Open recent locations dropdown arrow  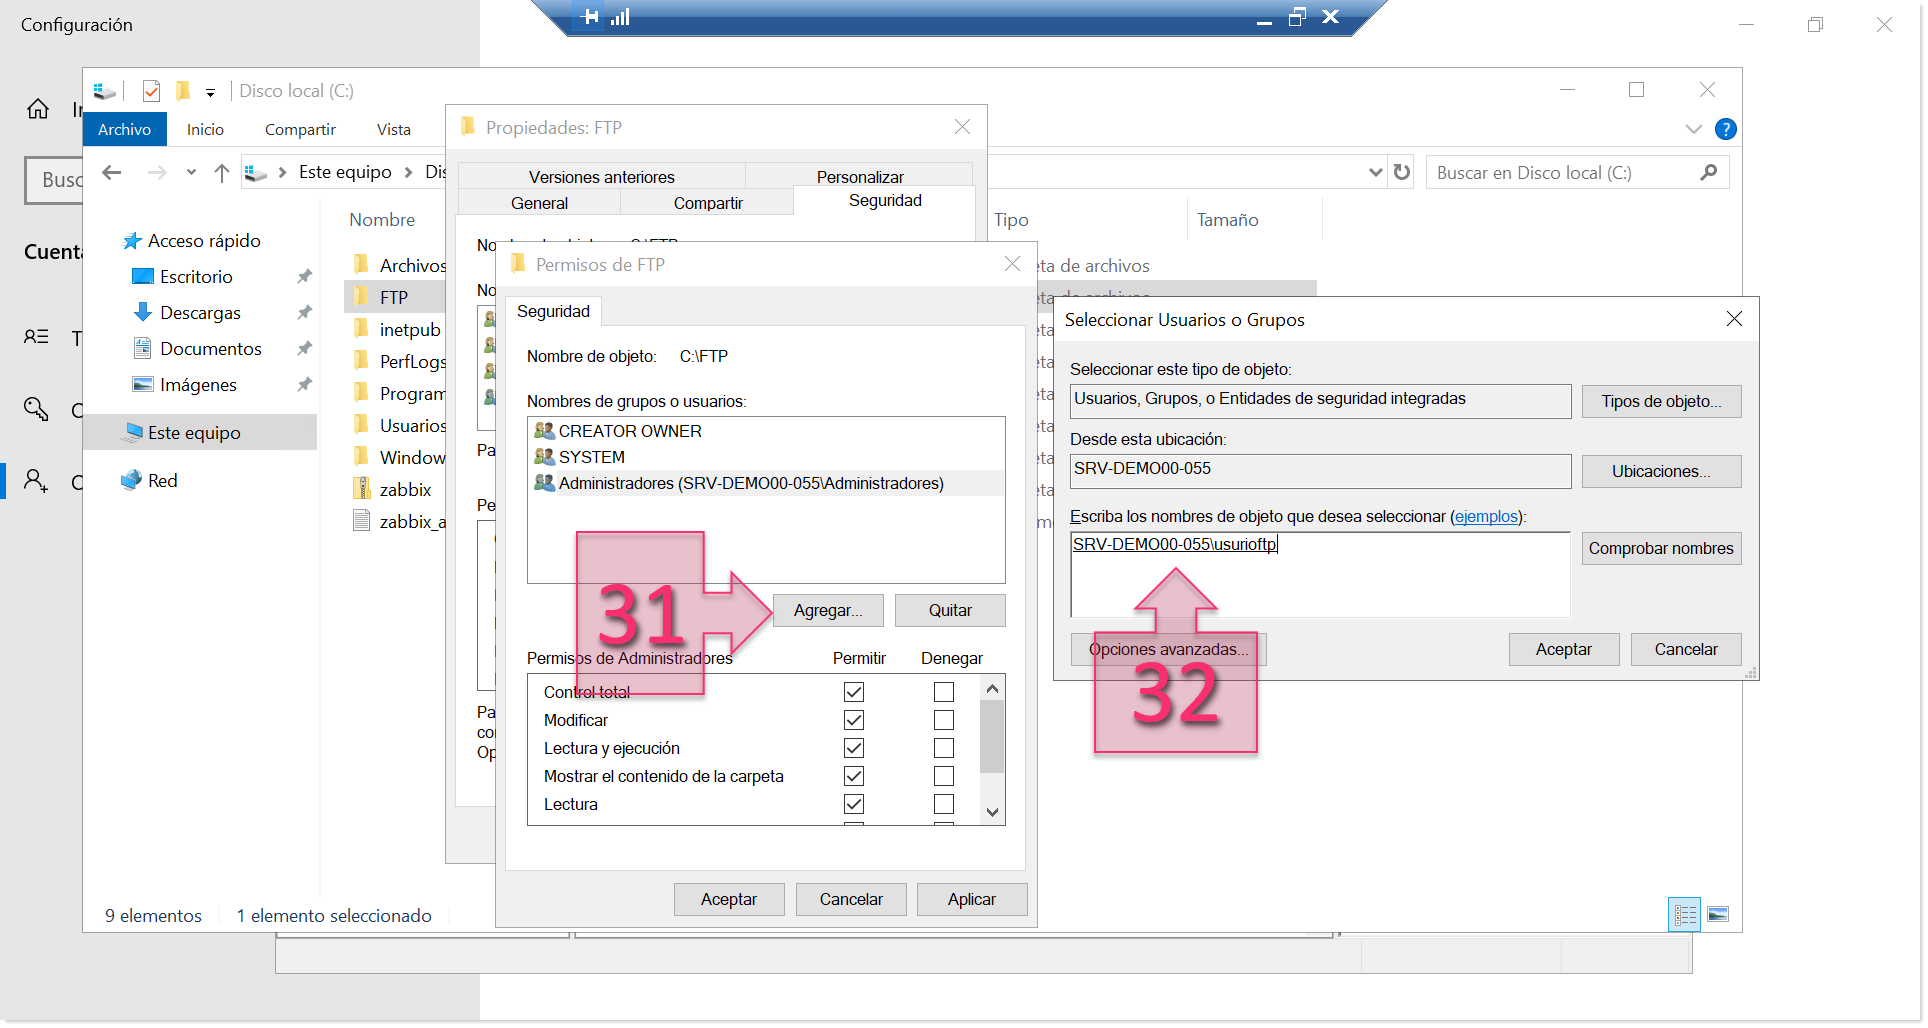(x=191, y=173)
